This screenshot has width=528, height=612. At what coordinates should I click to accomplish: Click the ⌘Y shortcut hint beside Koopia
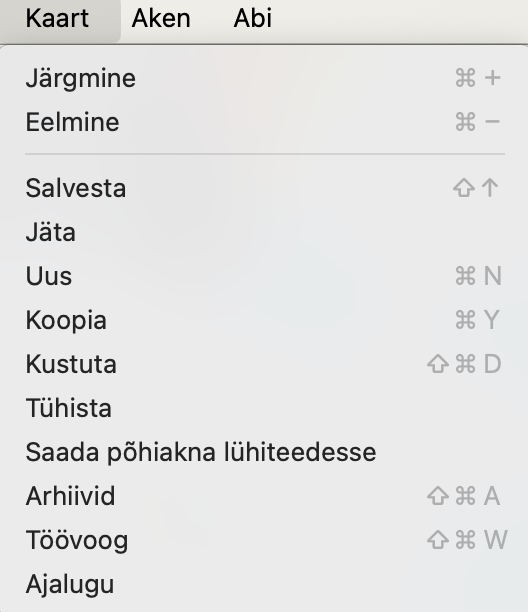tap(478, 320)
